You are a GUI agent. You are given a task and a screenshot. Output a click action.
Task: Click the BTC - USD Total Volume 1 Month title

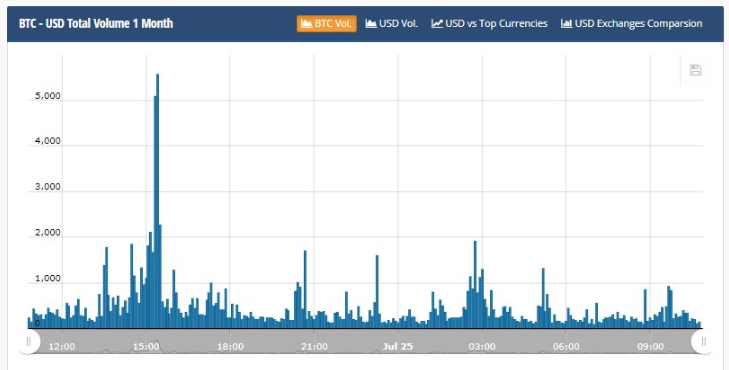pos(96,24)
